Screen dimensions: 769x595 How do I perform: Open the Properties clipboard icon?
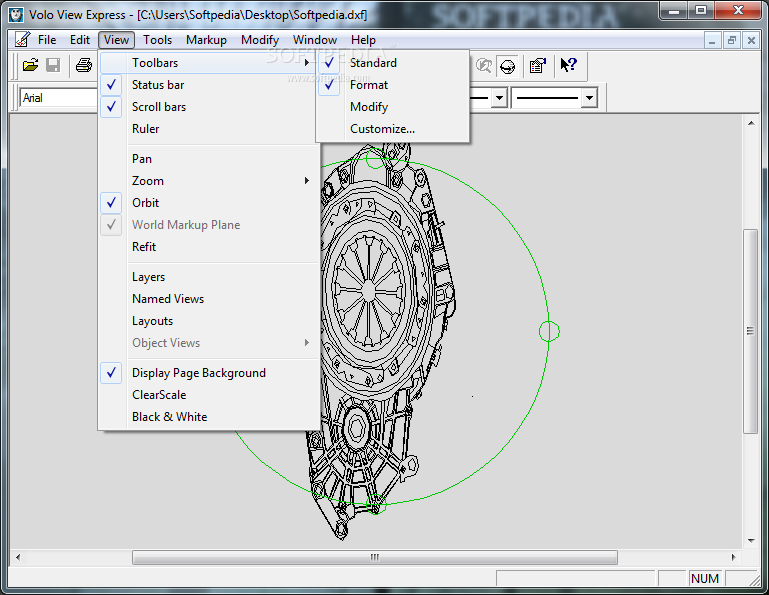coord(538,65)
